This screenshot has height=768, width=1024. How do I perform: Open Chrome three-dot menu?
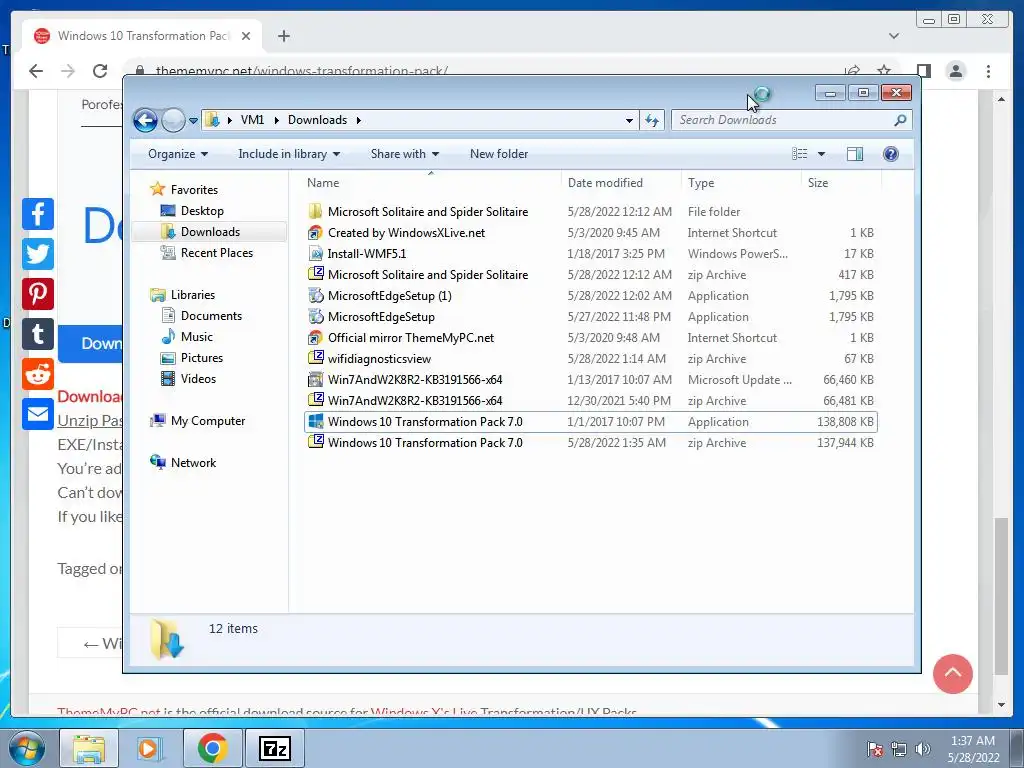coord(988,71)
